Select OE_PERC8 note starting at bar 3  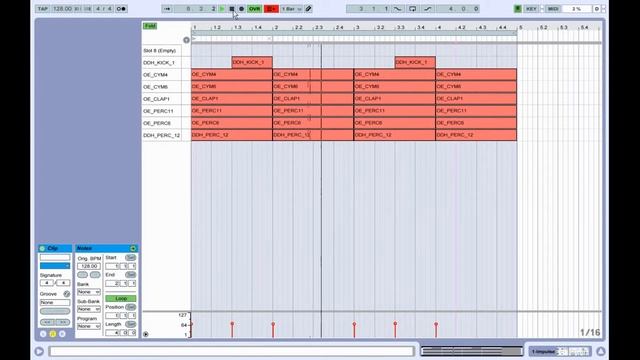click(x=394, y=123)
